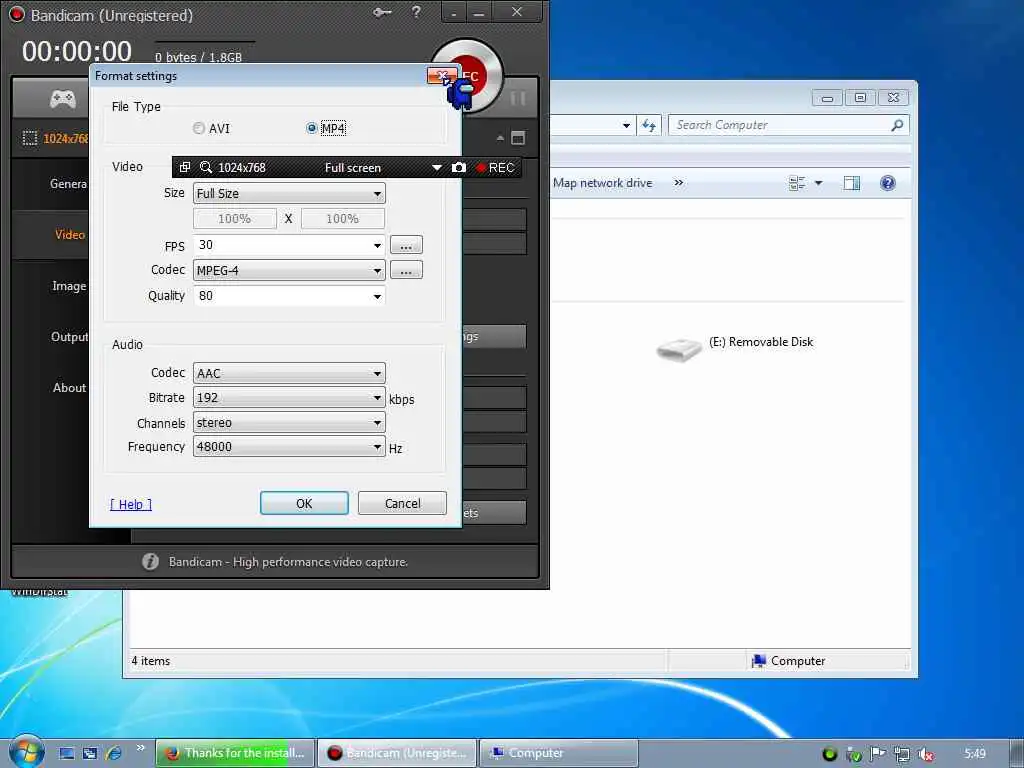The height and width of the screenshot is (768, 1024).
Task: Click the network tray icon
Action: (902, 754)
